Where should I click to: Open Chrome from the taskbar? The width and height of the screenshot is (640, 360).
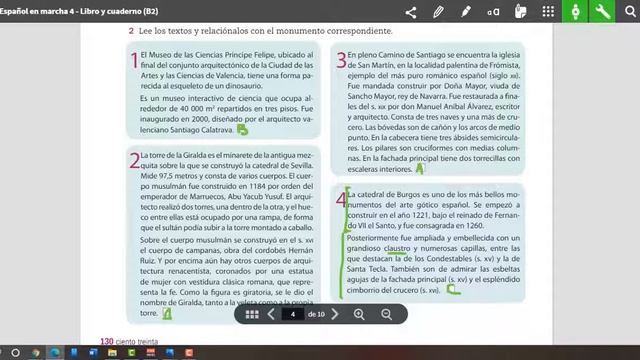[x=36, y=353]
